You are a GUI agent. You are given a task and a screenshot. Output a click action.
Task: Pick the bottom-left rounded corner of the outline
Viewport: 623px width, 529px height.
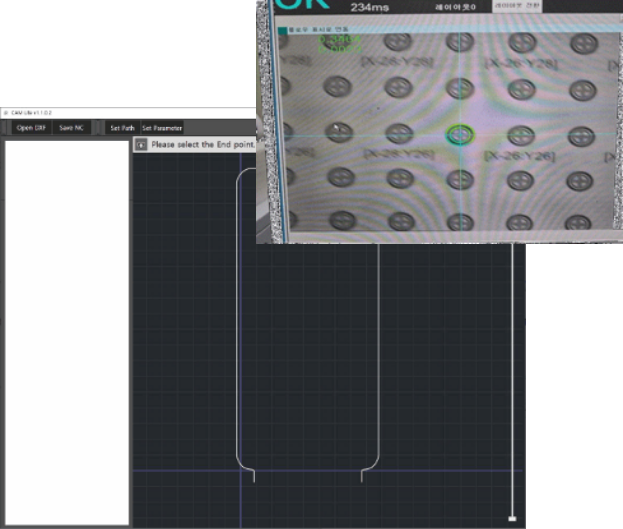[x=240, y=464]
